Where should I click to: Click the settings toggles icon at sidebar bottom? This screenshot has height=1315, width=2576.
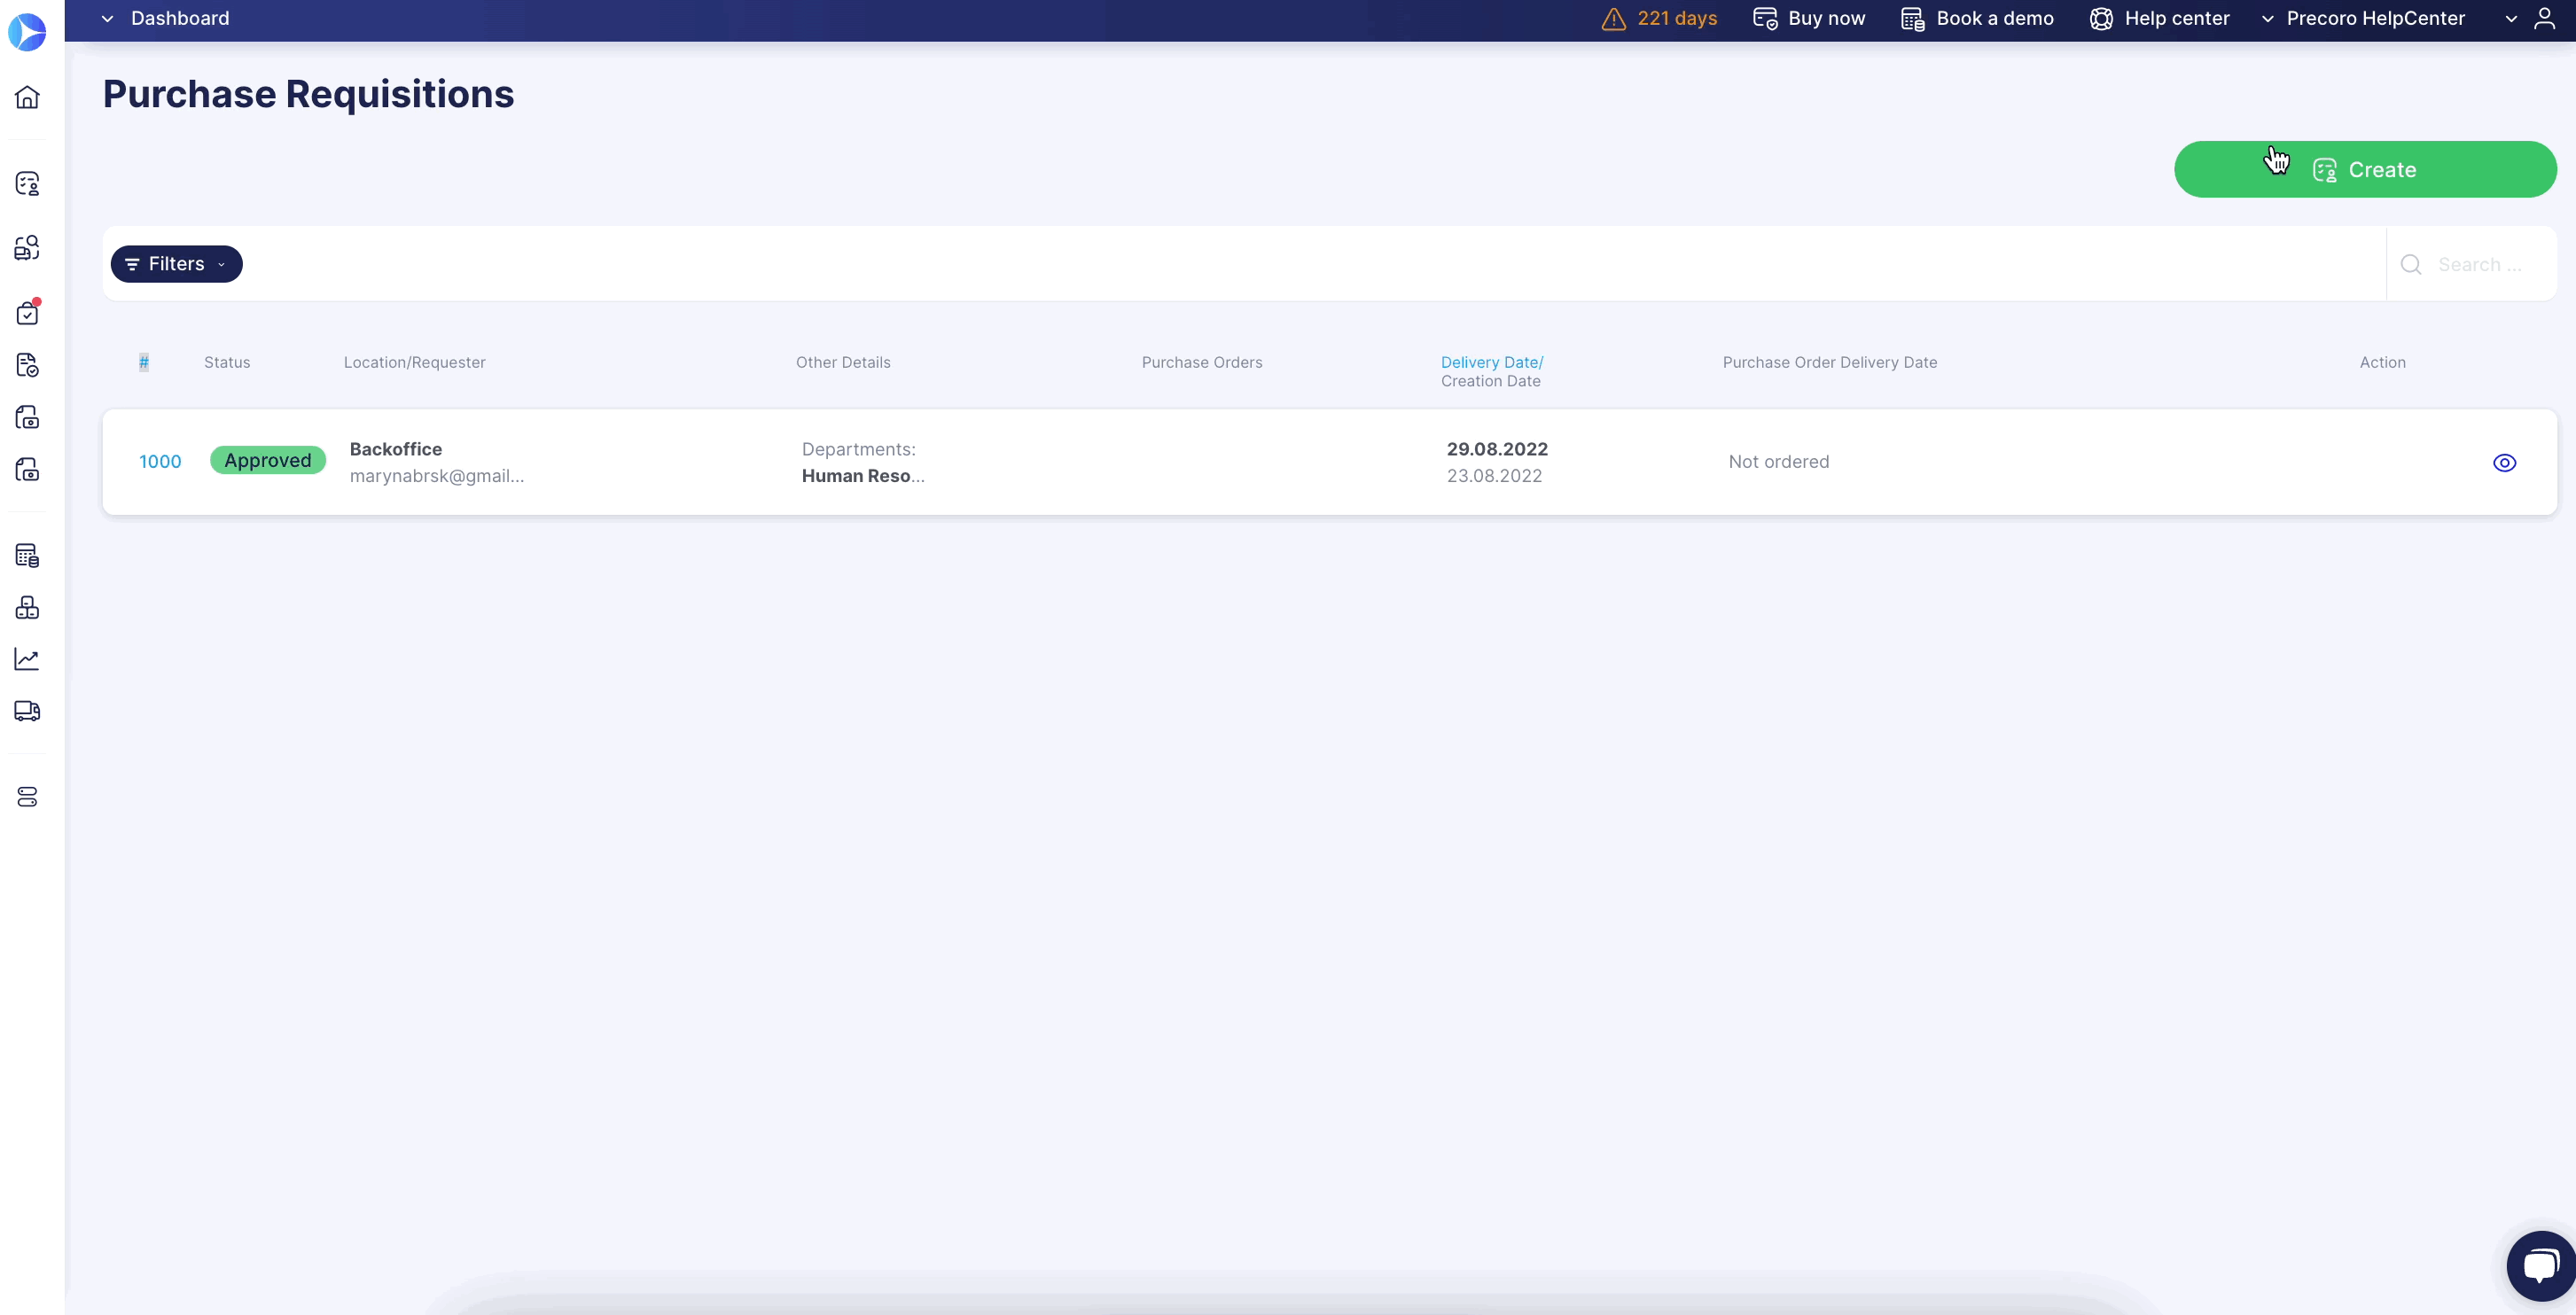tap(27, 796)
